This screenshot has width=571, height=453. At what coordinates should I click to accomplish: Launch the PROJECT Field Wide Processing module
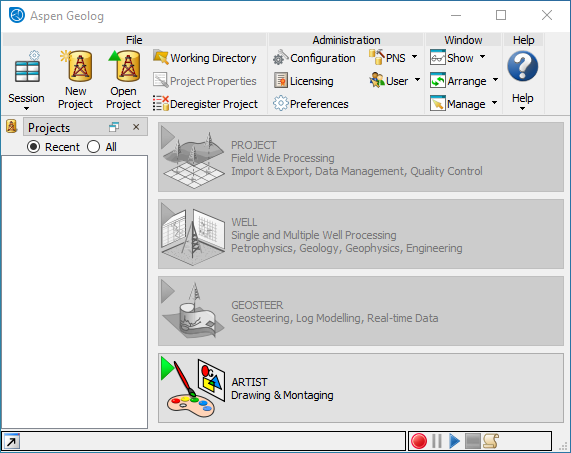pos(361,157)
